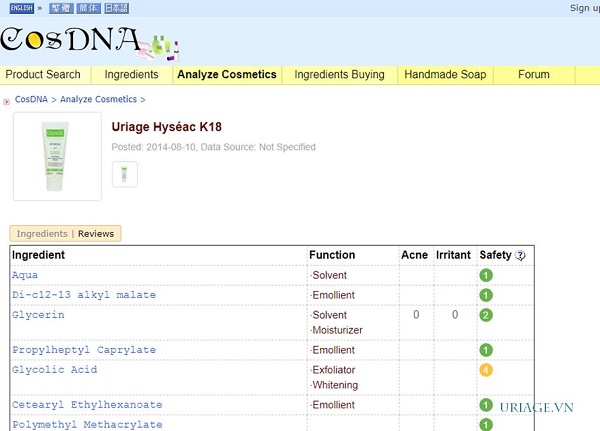Click the small red breadcrumb home icon
The width and height of the screenshot is (600, 431).
coord(7,100)
